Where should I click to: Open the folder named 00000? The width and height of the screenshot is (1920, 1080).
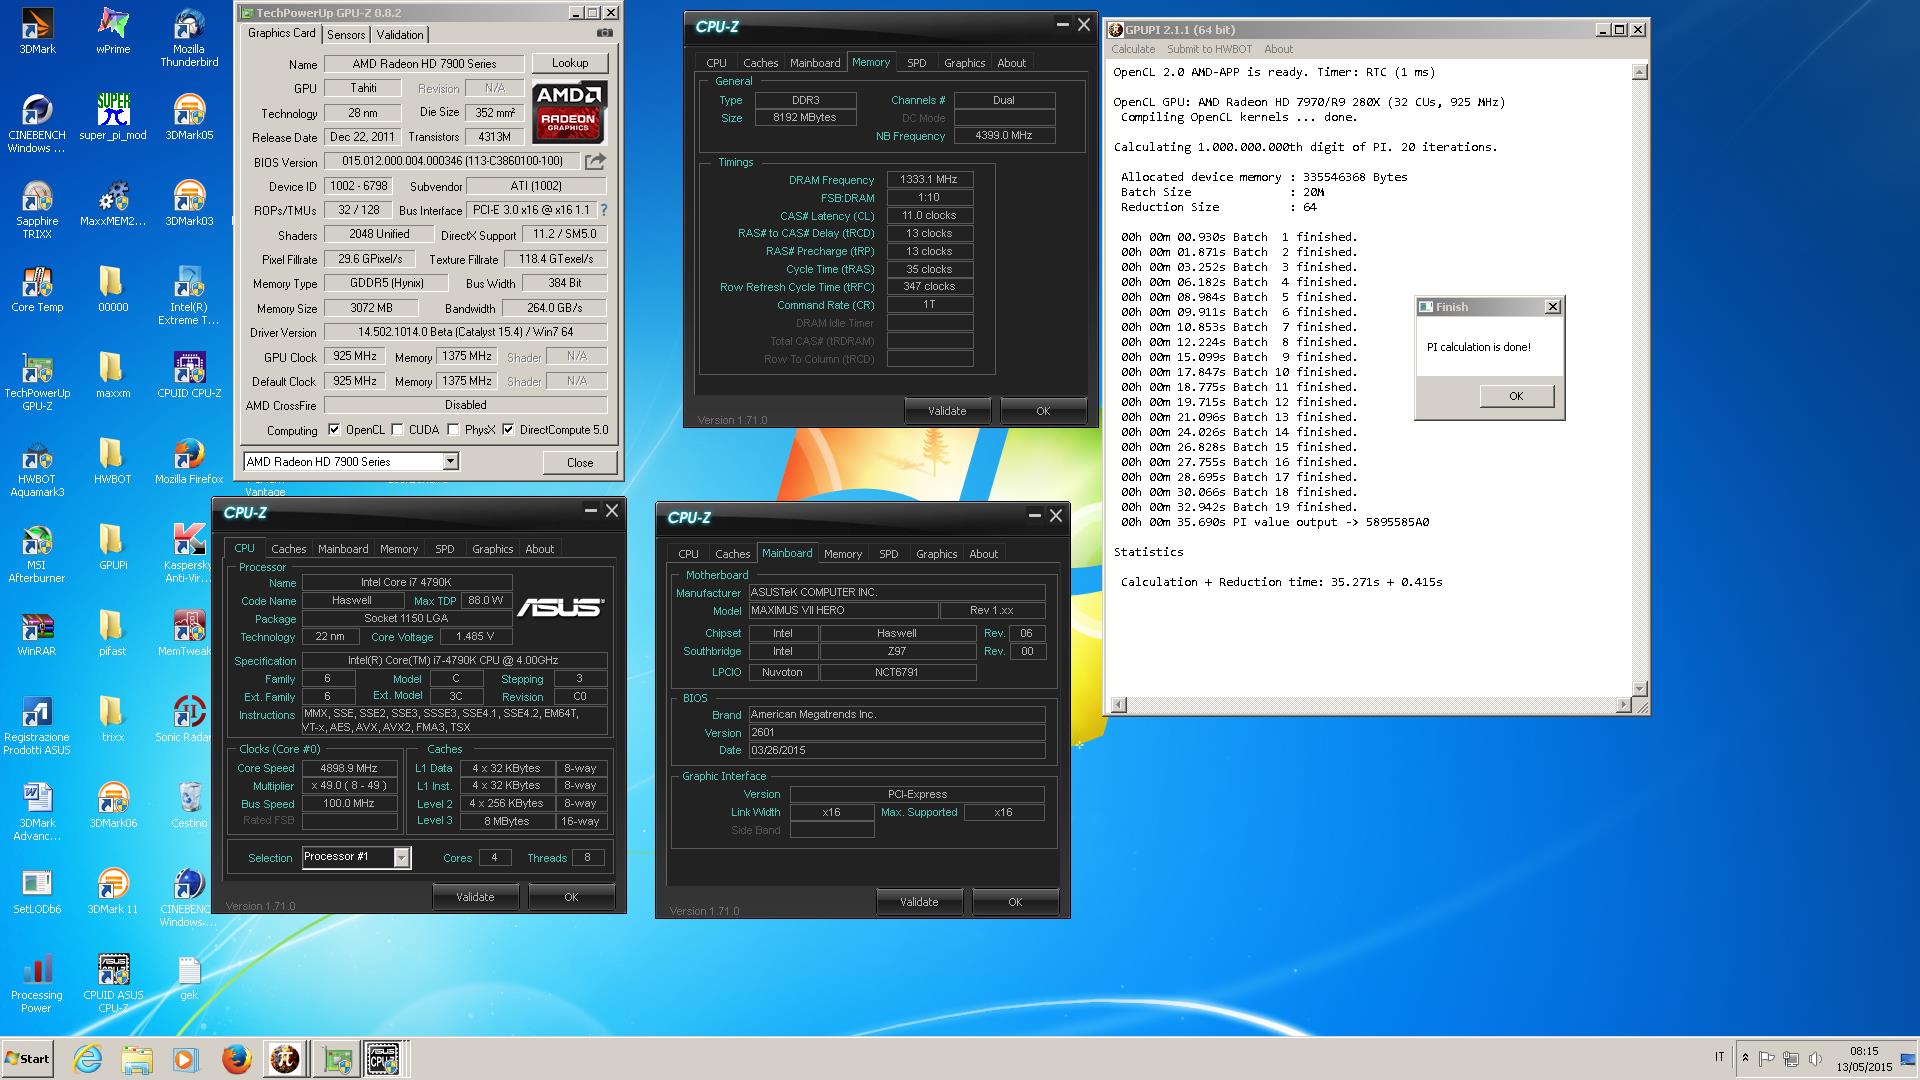click(113, 289)
